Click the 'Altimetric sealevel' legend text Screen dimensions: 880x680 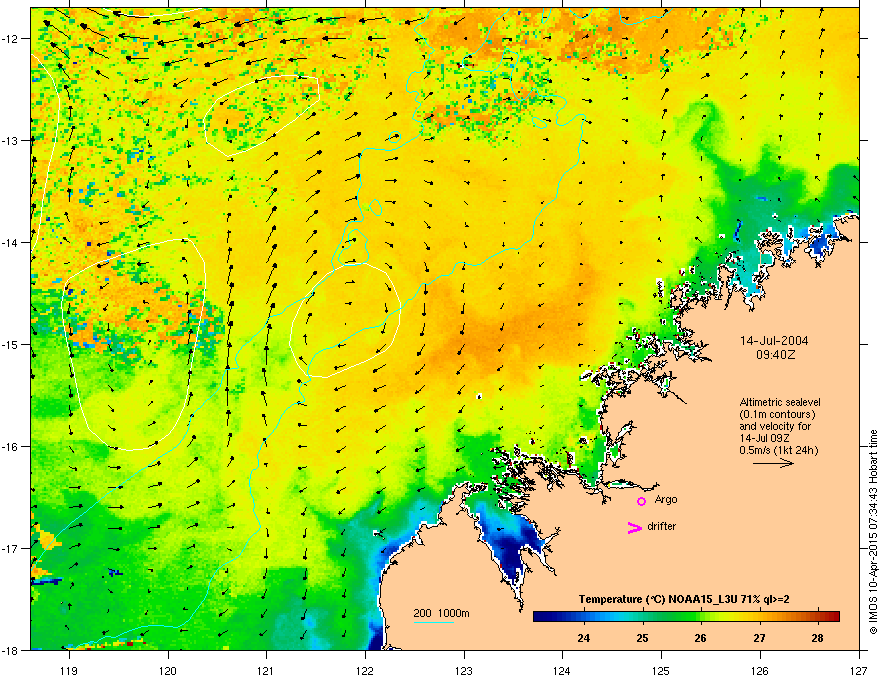tap(780, 402)
